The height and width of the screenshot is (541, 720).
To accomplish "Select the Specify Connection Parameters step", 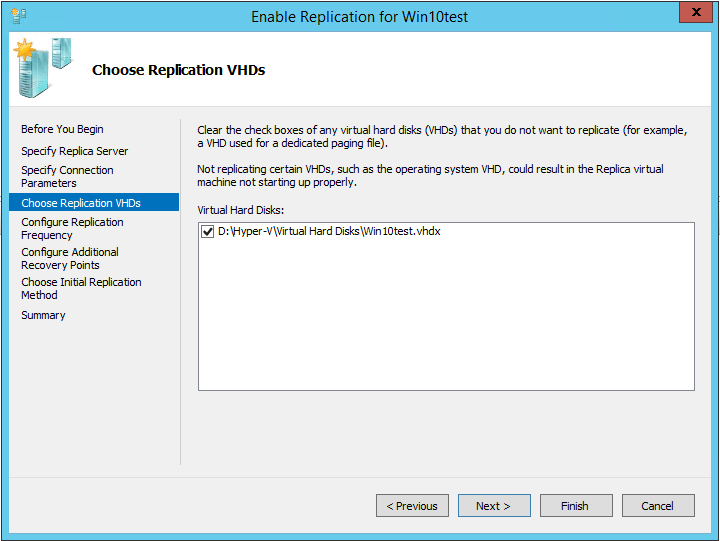I will click(67, 177).
